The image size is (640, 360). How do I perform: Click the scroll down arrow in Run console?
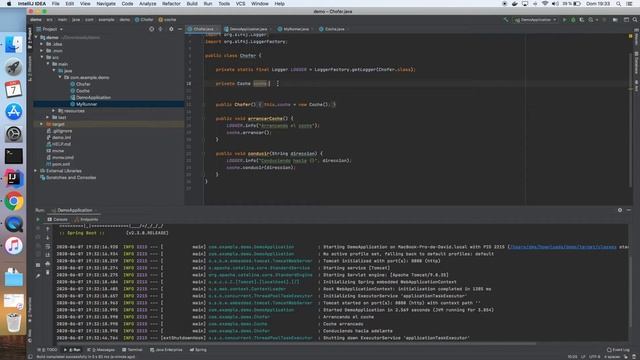(x=48, y=238)
